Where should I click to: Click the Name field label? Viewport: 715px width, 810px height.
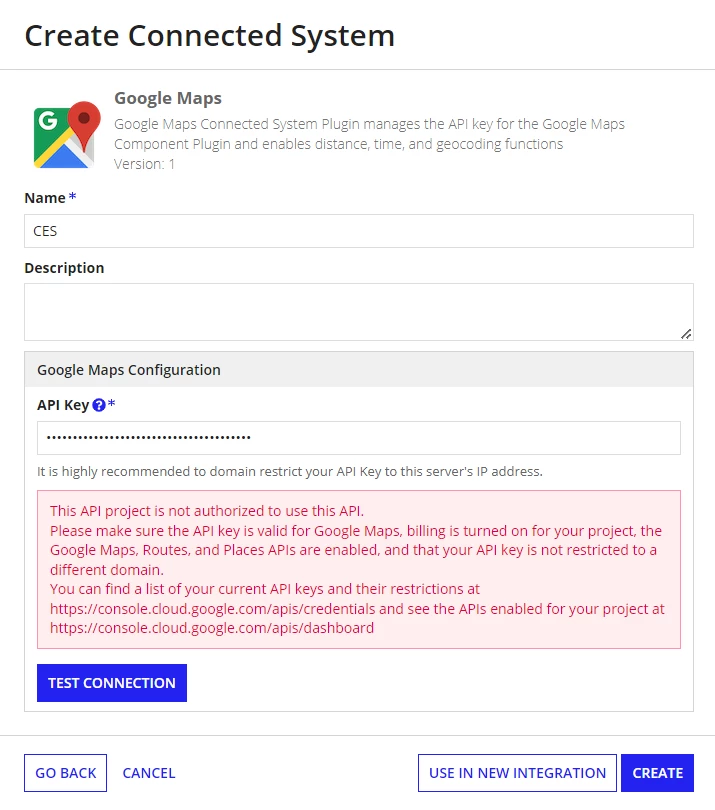click(x=45, y=198)
